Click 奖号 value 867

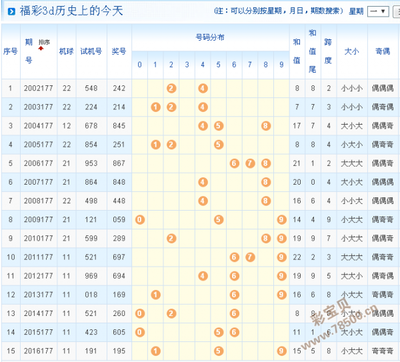(119, 163)
